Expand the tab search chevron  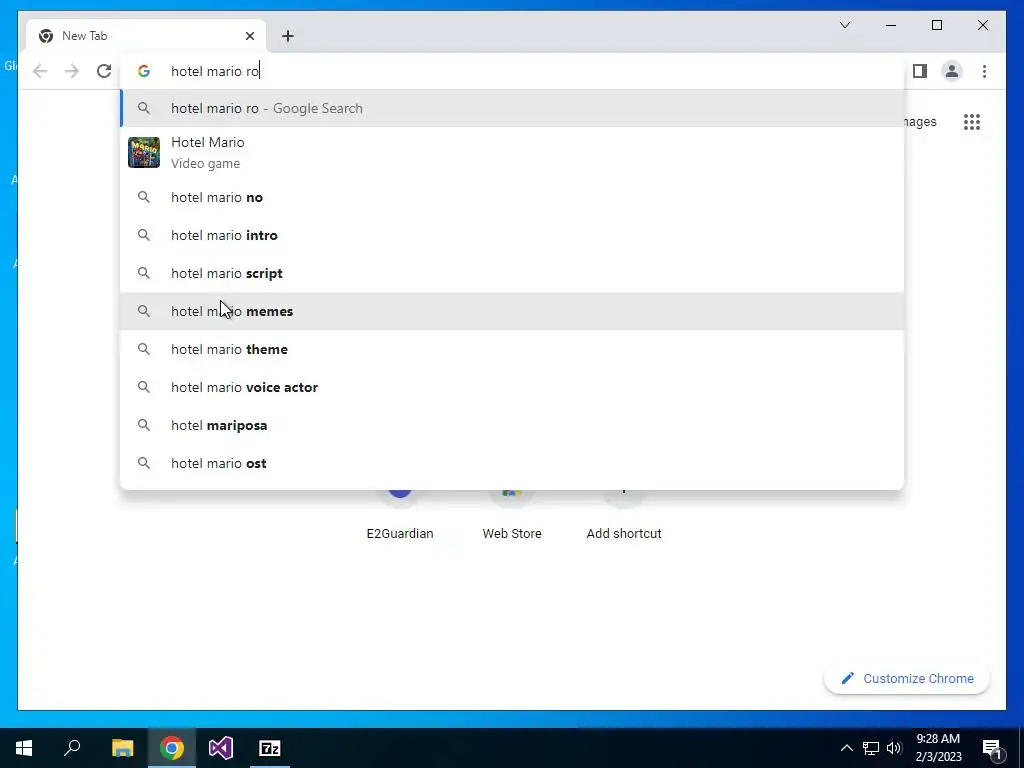pos(844,25)
